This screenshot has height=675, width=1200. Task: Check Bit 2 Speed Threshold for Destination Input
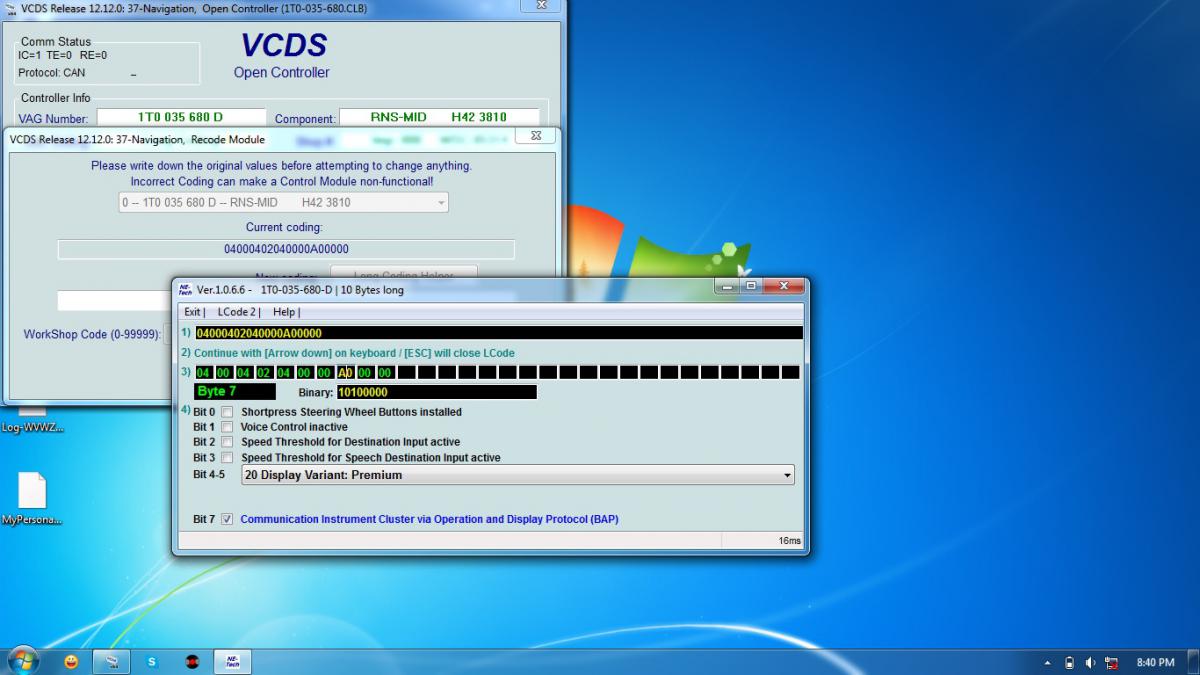coord(227,442)
